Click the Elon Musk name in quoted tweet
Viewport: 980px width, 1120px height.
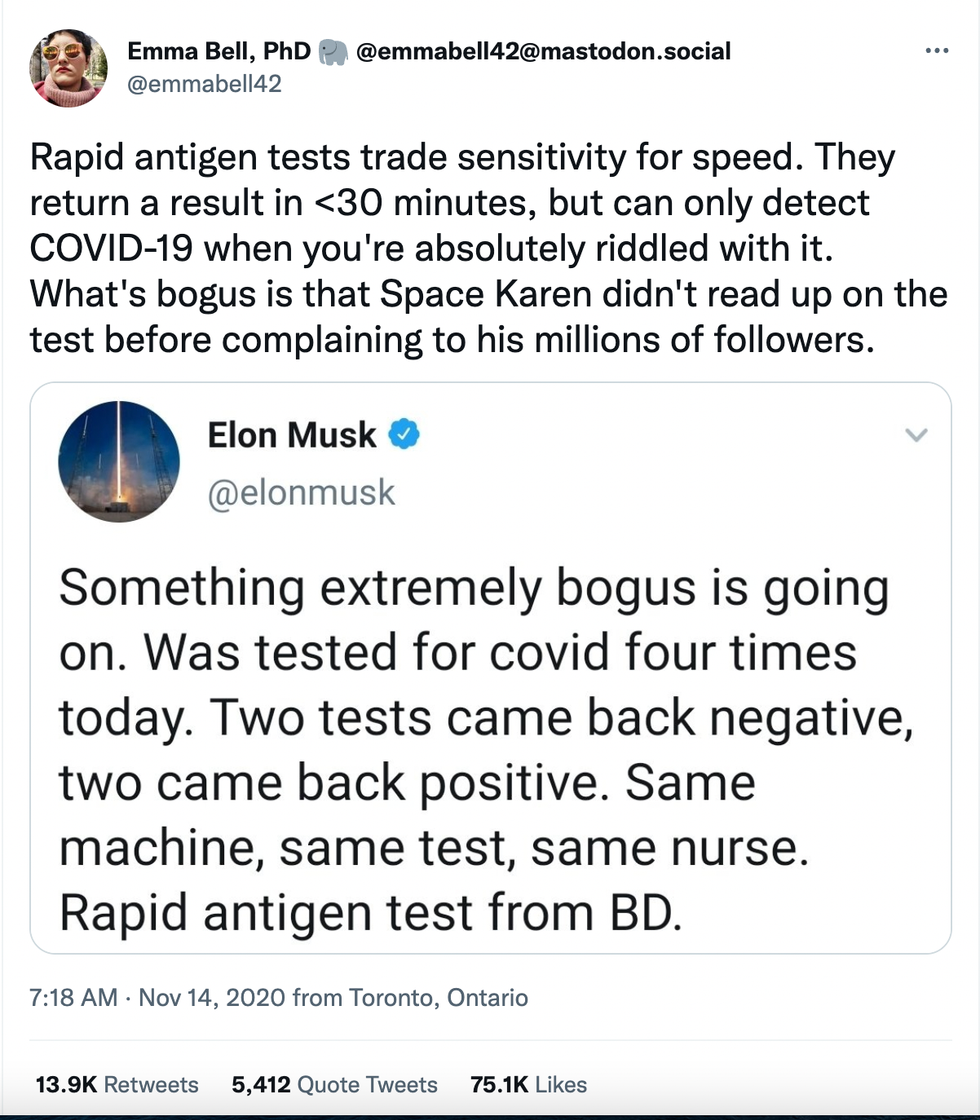point(292,435)
